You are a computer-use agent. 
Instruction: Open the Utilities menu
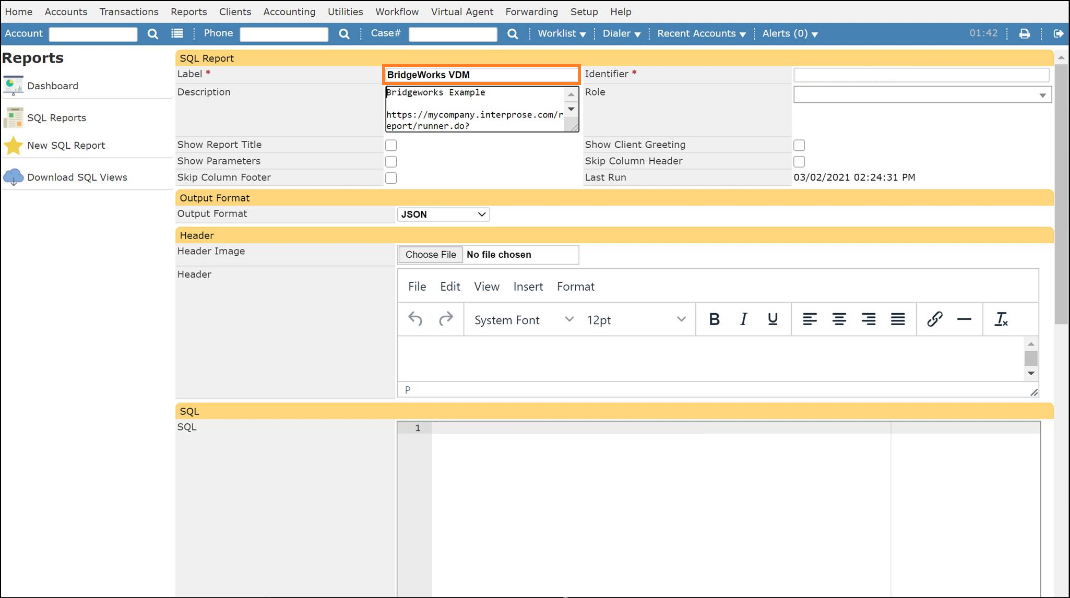[345, 12]
